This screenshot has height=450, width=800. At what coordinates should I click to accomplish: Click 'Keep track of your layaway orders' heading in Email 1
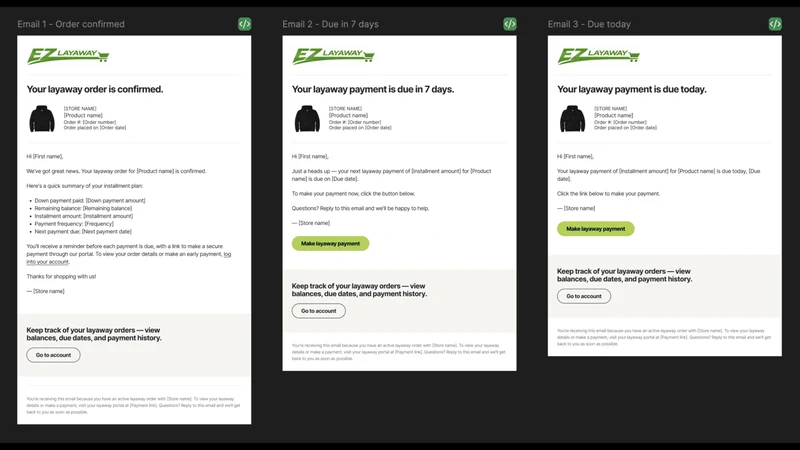pyautogui.click(x=94, y=334)
